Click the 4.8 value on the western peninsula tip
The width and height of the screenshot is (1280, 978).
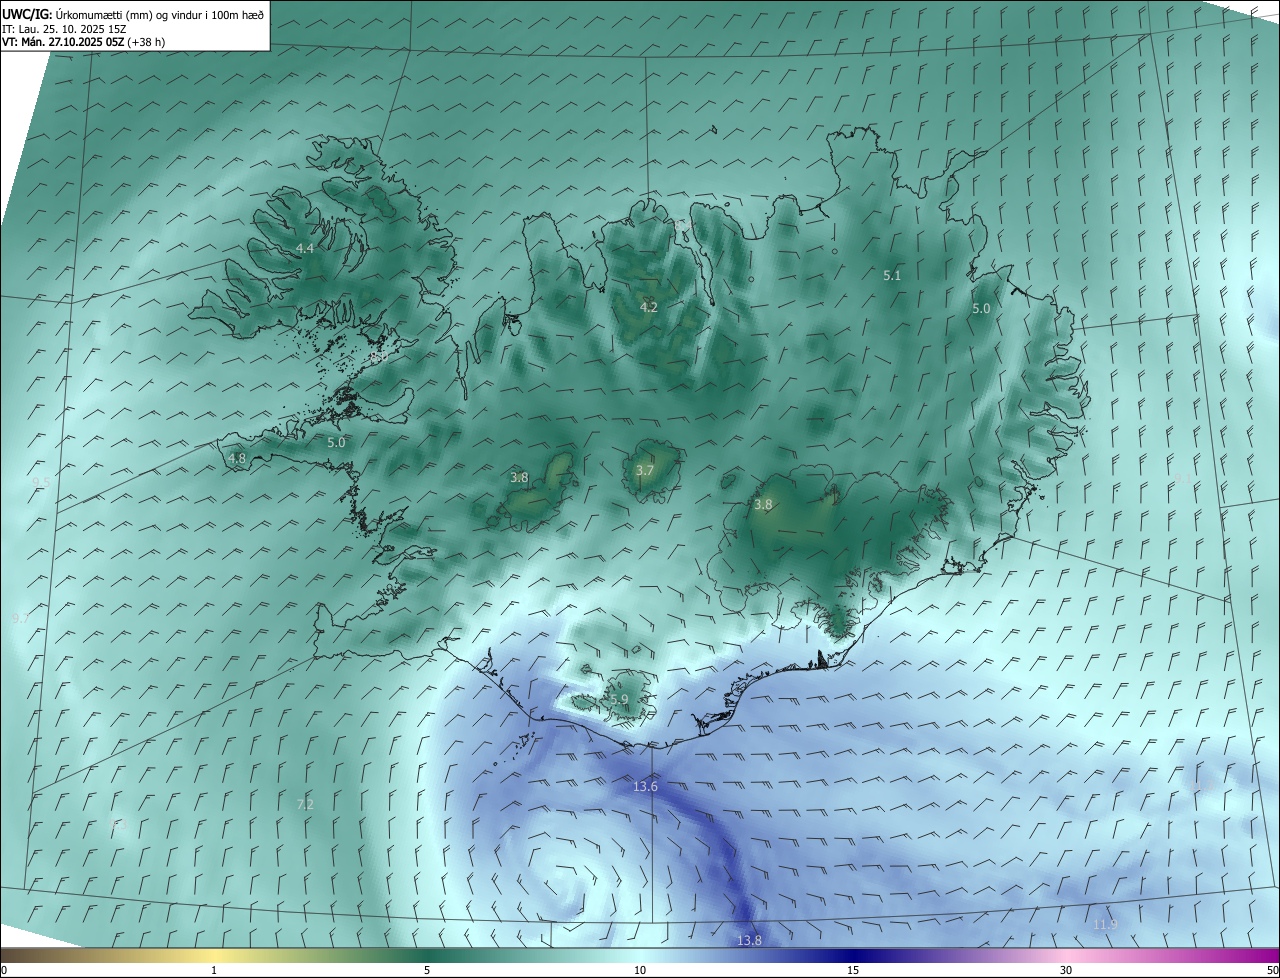[x=237, y=458]
